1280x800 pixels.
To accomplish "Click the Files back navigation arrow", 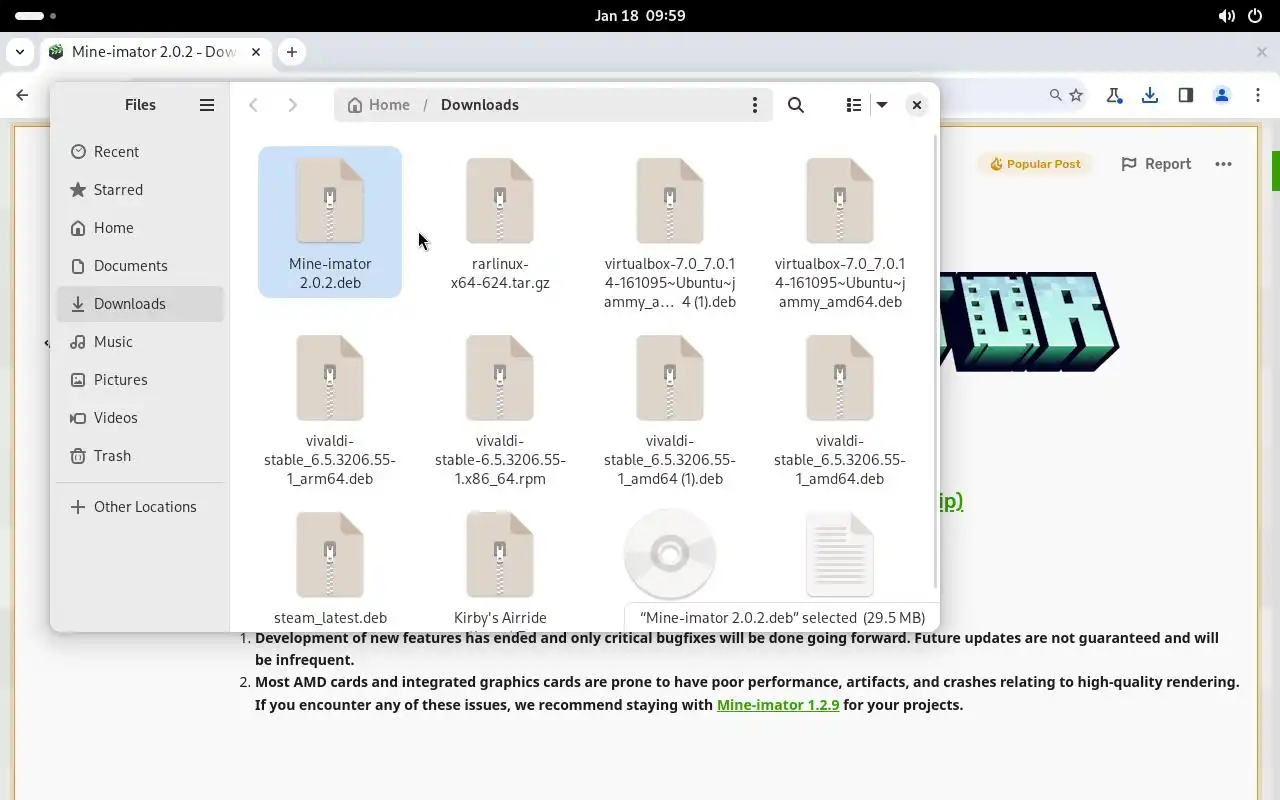I will click(x=253, y=105).
